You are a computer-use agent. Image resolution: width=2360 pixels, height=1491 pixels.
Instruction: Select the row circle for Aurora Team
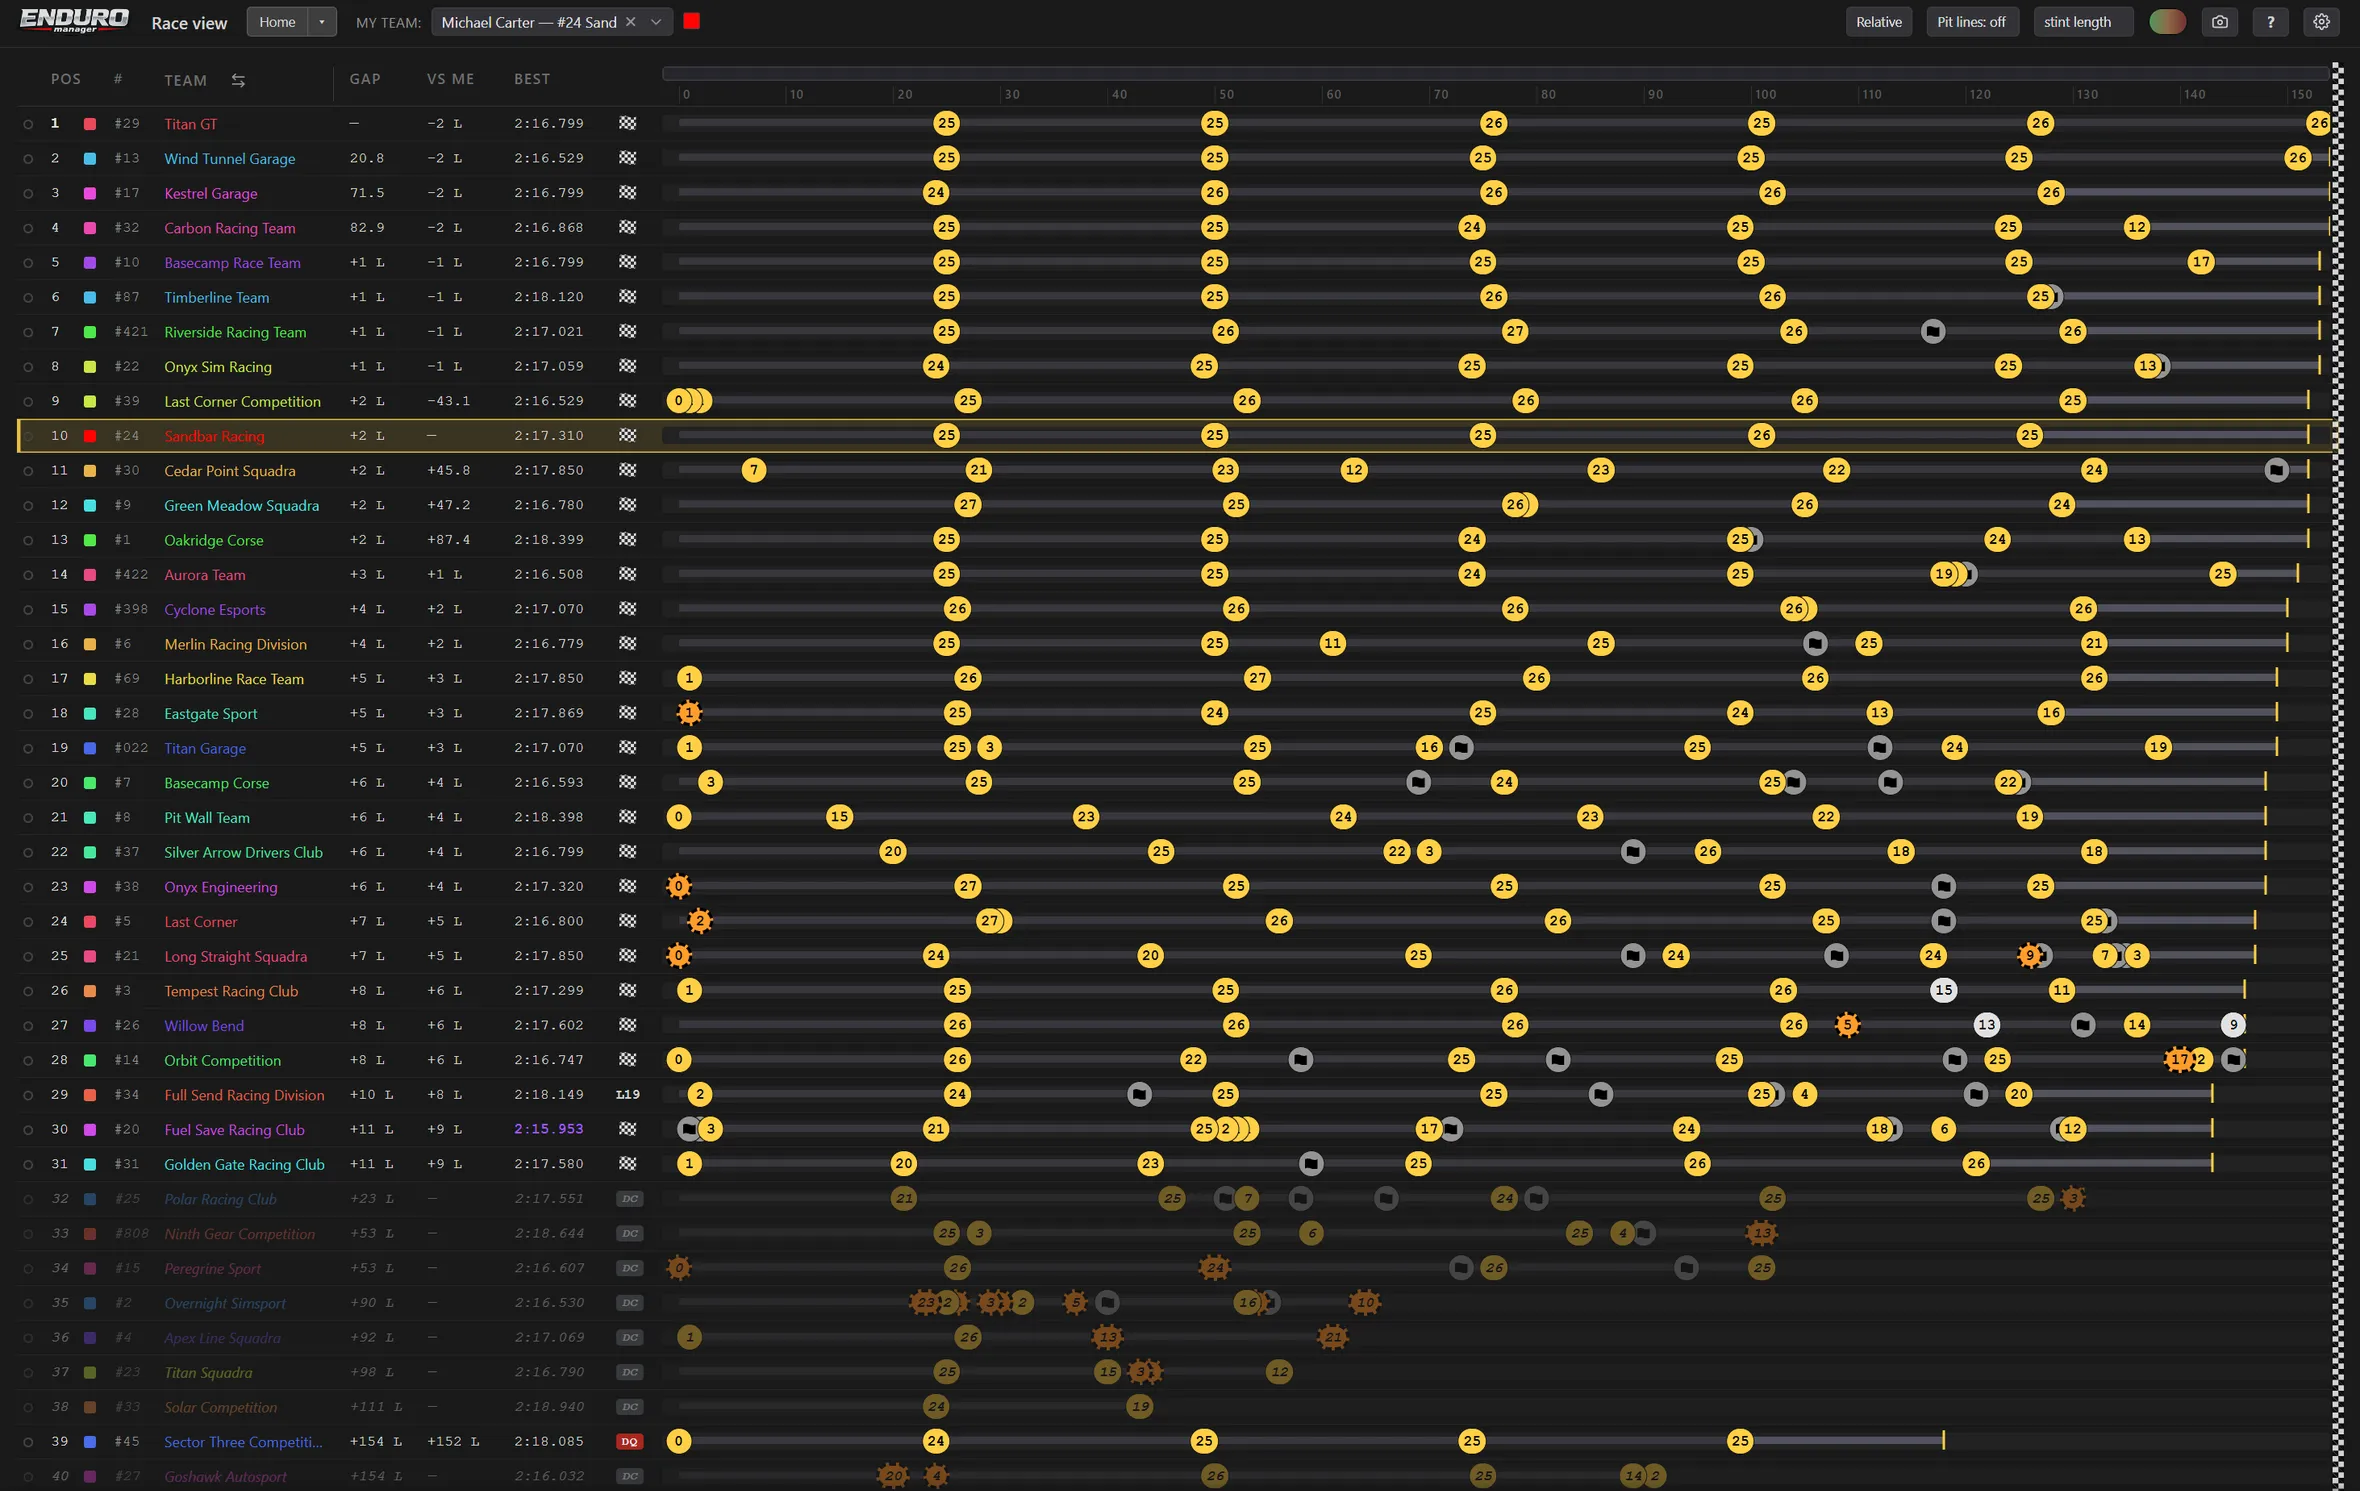28,575
